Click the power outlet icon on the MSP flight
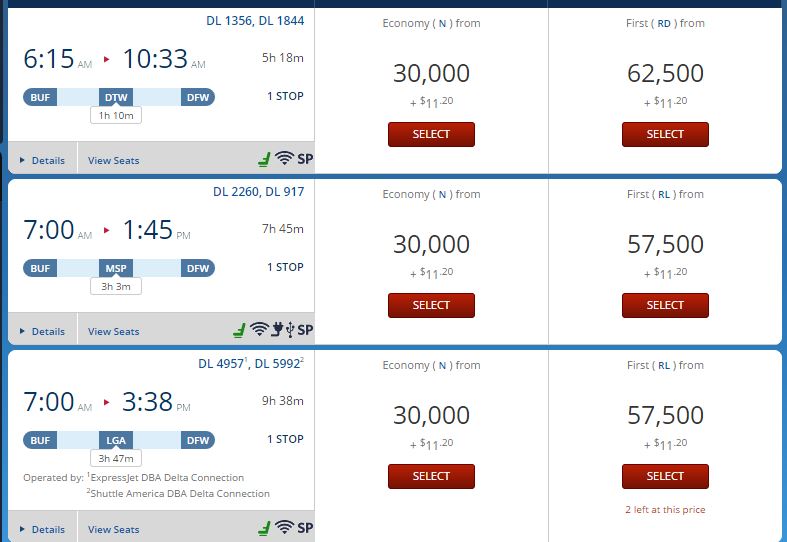787x542 pixels. point(277,329)
